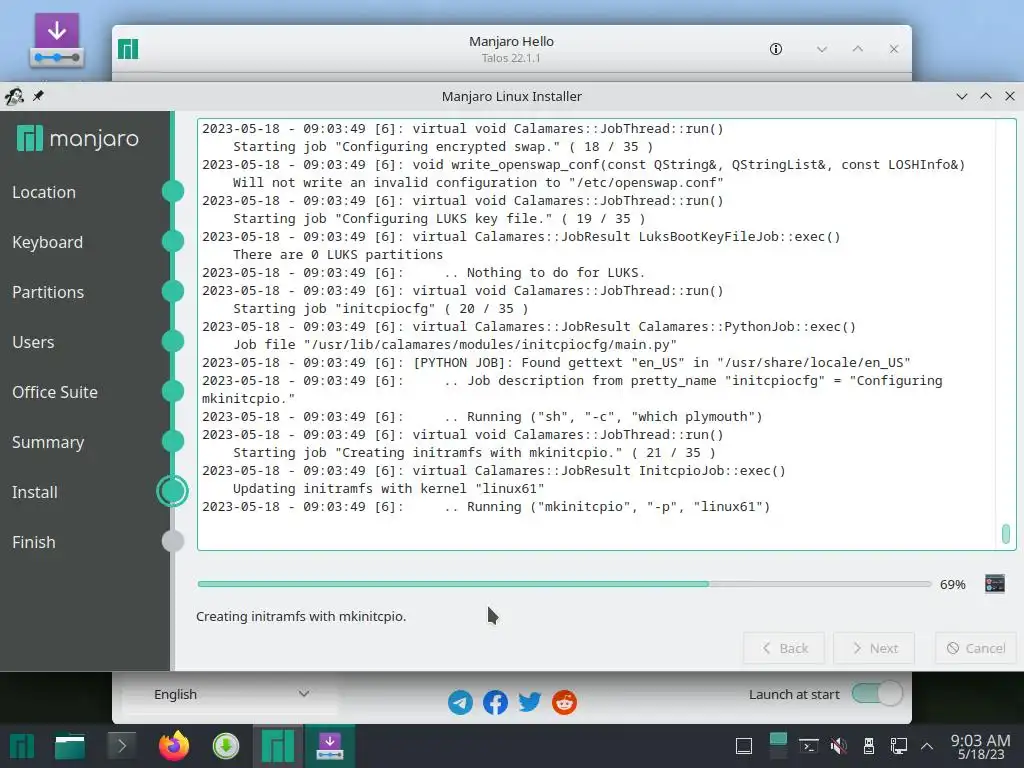This screenshot has height=768, width=1024.
Task: Toggle the Launch at start switch
Action: click(877, 694)
